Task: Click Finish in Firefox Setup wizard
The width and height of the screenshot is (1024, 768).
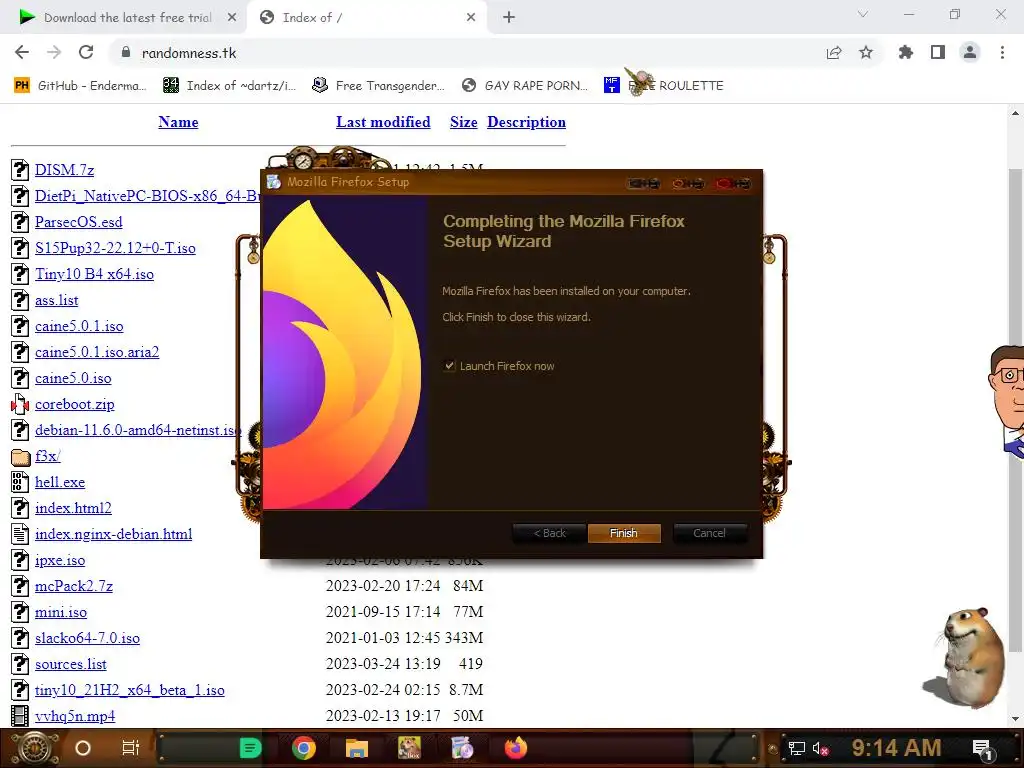Action: pos(624,533)
